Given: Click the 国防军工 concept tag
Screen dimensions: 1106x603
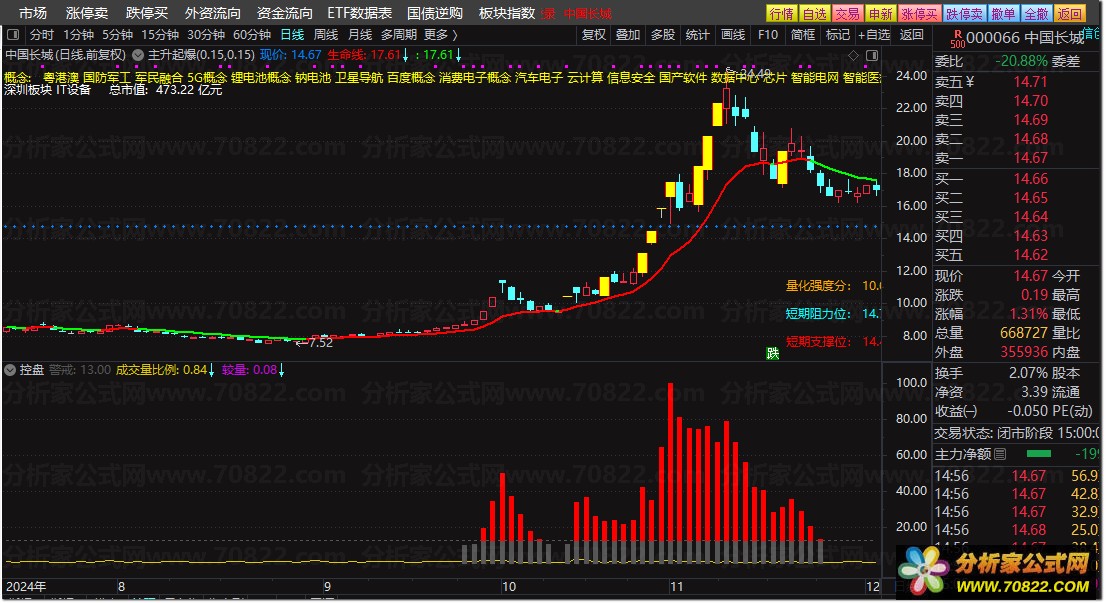Looking at the screenshot, I should [107, 78].
